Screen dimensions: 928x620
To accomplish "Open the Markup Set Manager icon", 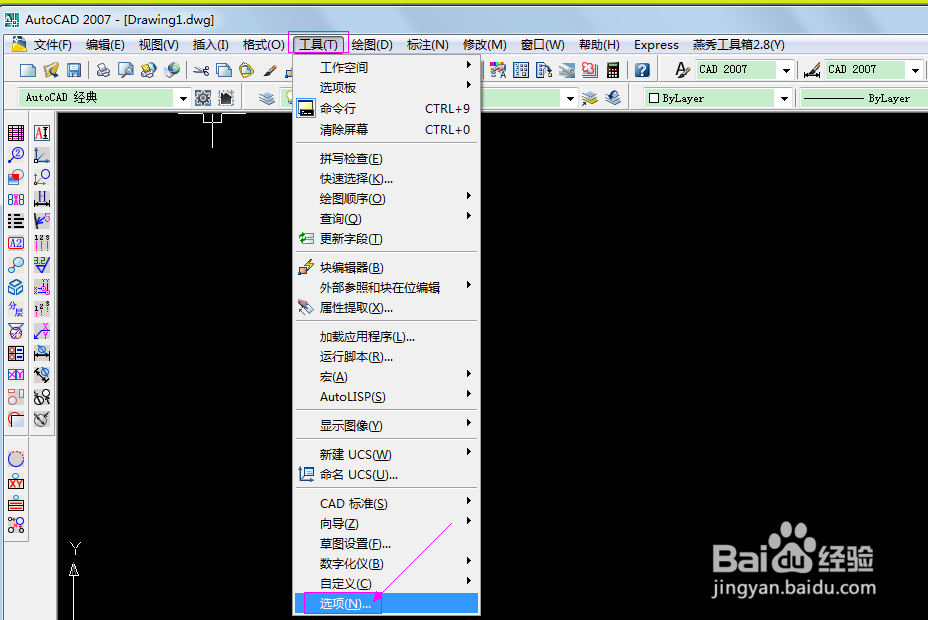I will point(590,70).
